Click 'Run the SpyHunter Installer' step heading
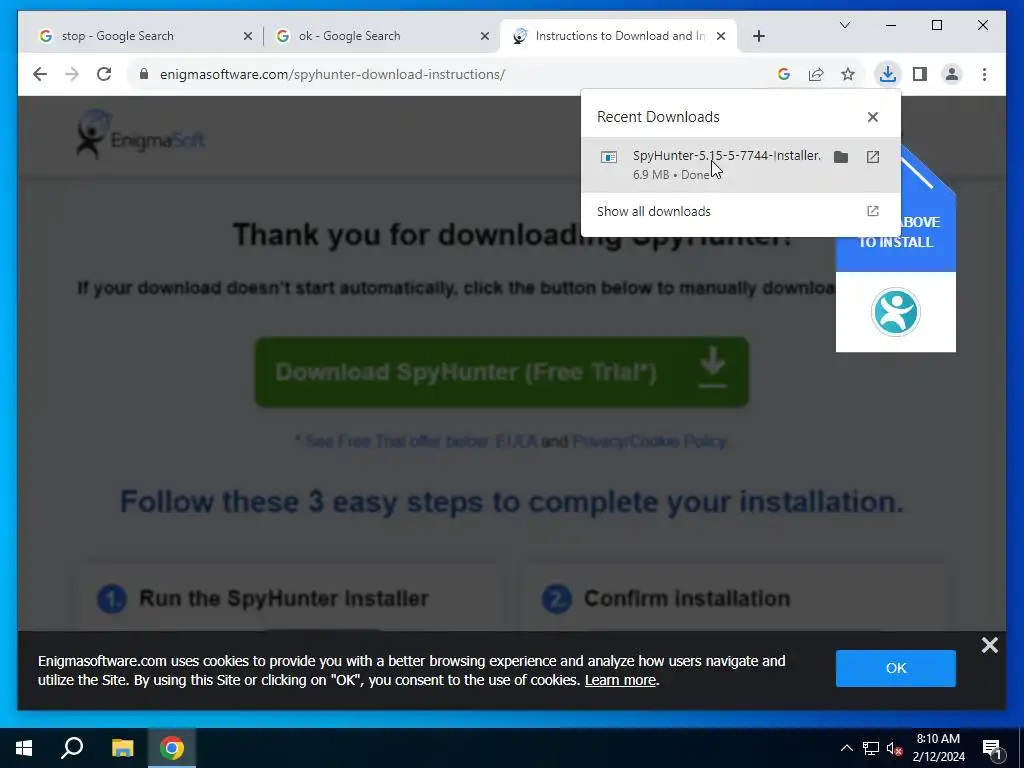 tap(283, 598)
